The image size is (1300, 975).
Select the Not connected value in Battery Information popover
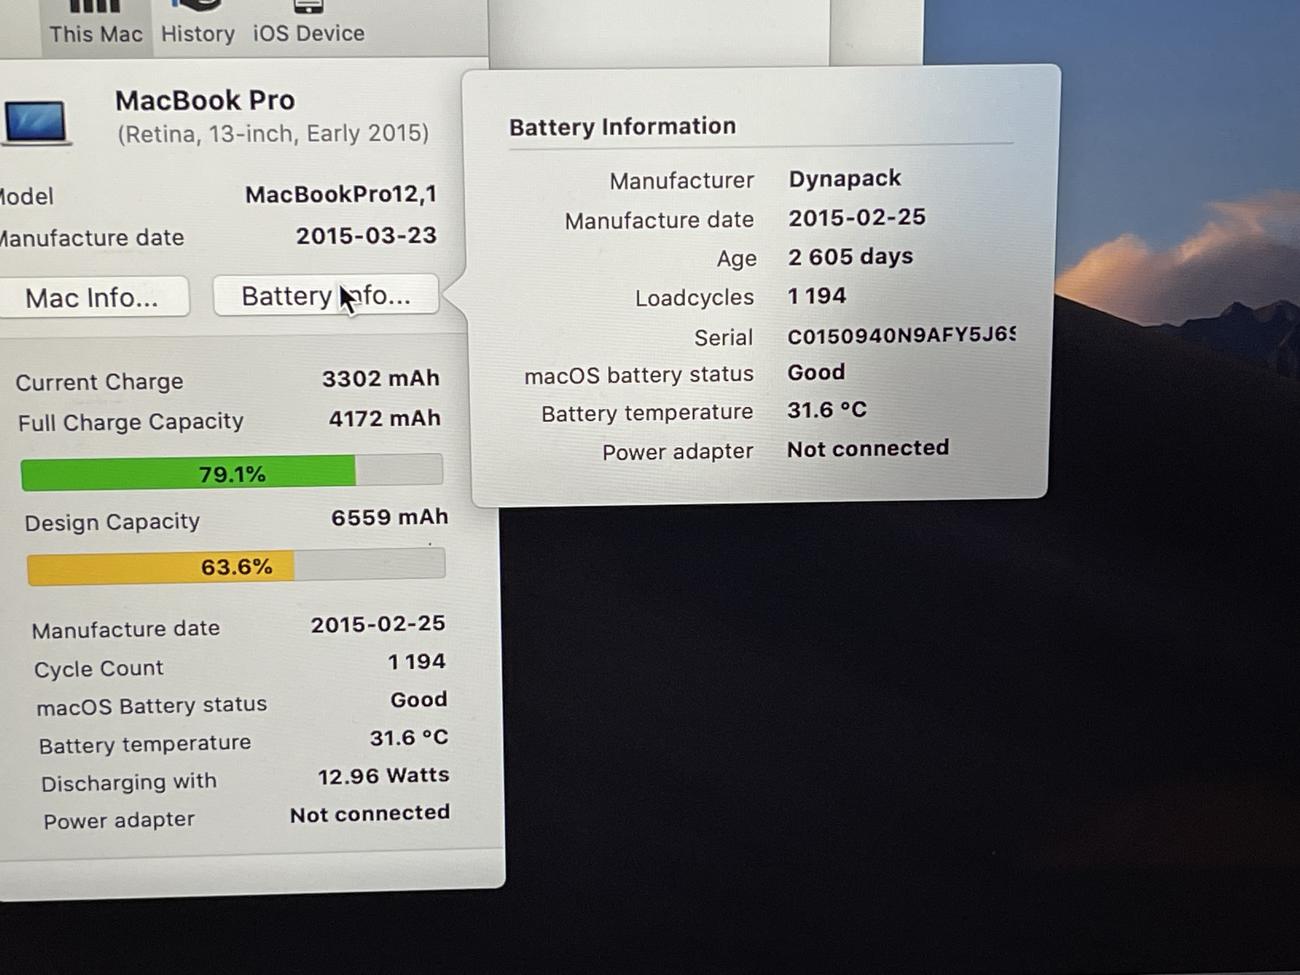pos(868,448)
